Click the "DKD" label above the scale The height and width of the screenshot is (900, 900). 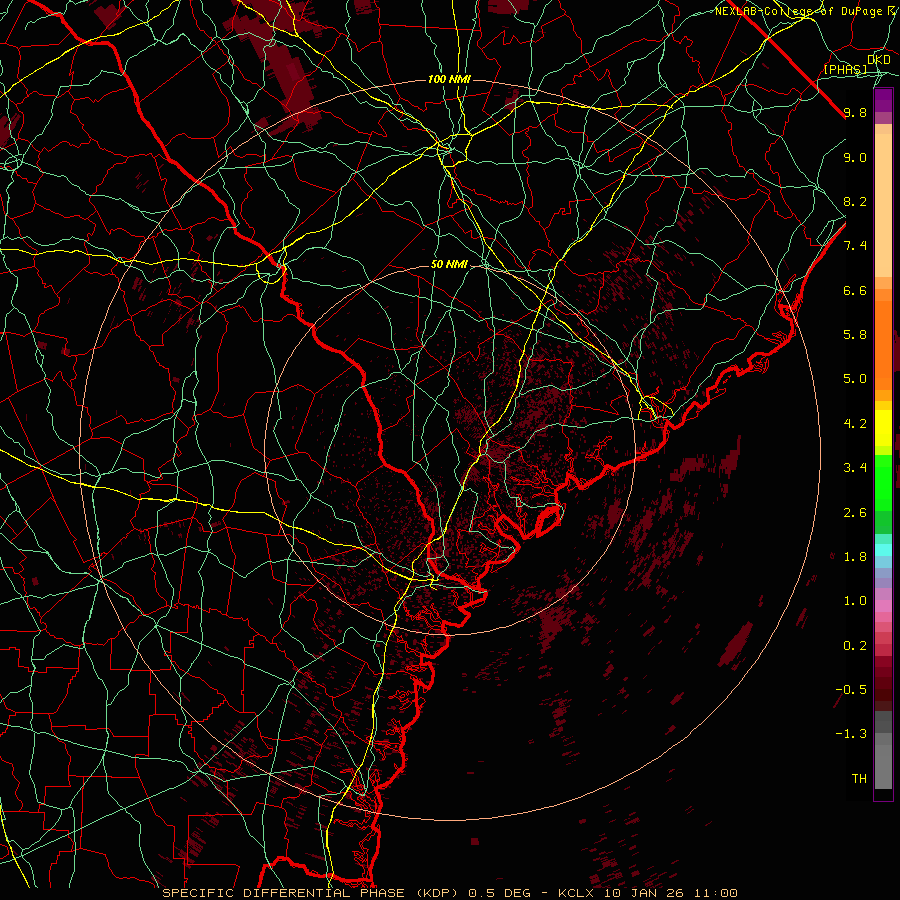[x=879, y=60]
